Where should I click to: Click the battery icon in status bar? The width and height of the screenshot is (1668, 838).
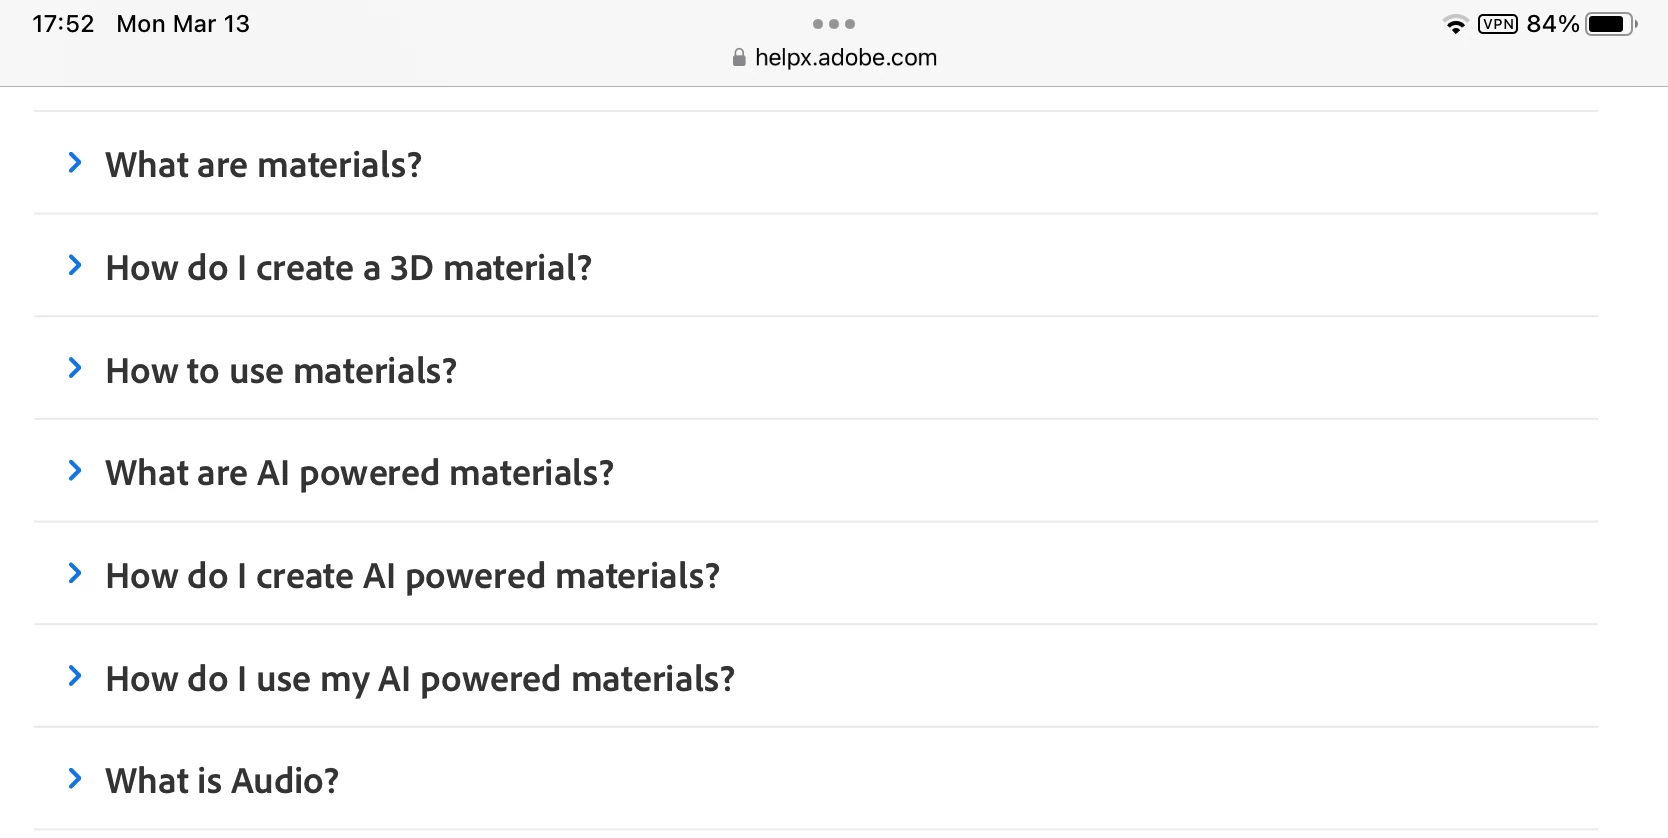(x=1610, y=24)
